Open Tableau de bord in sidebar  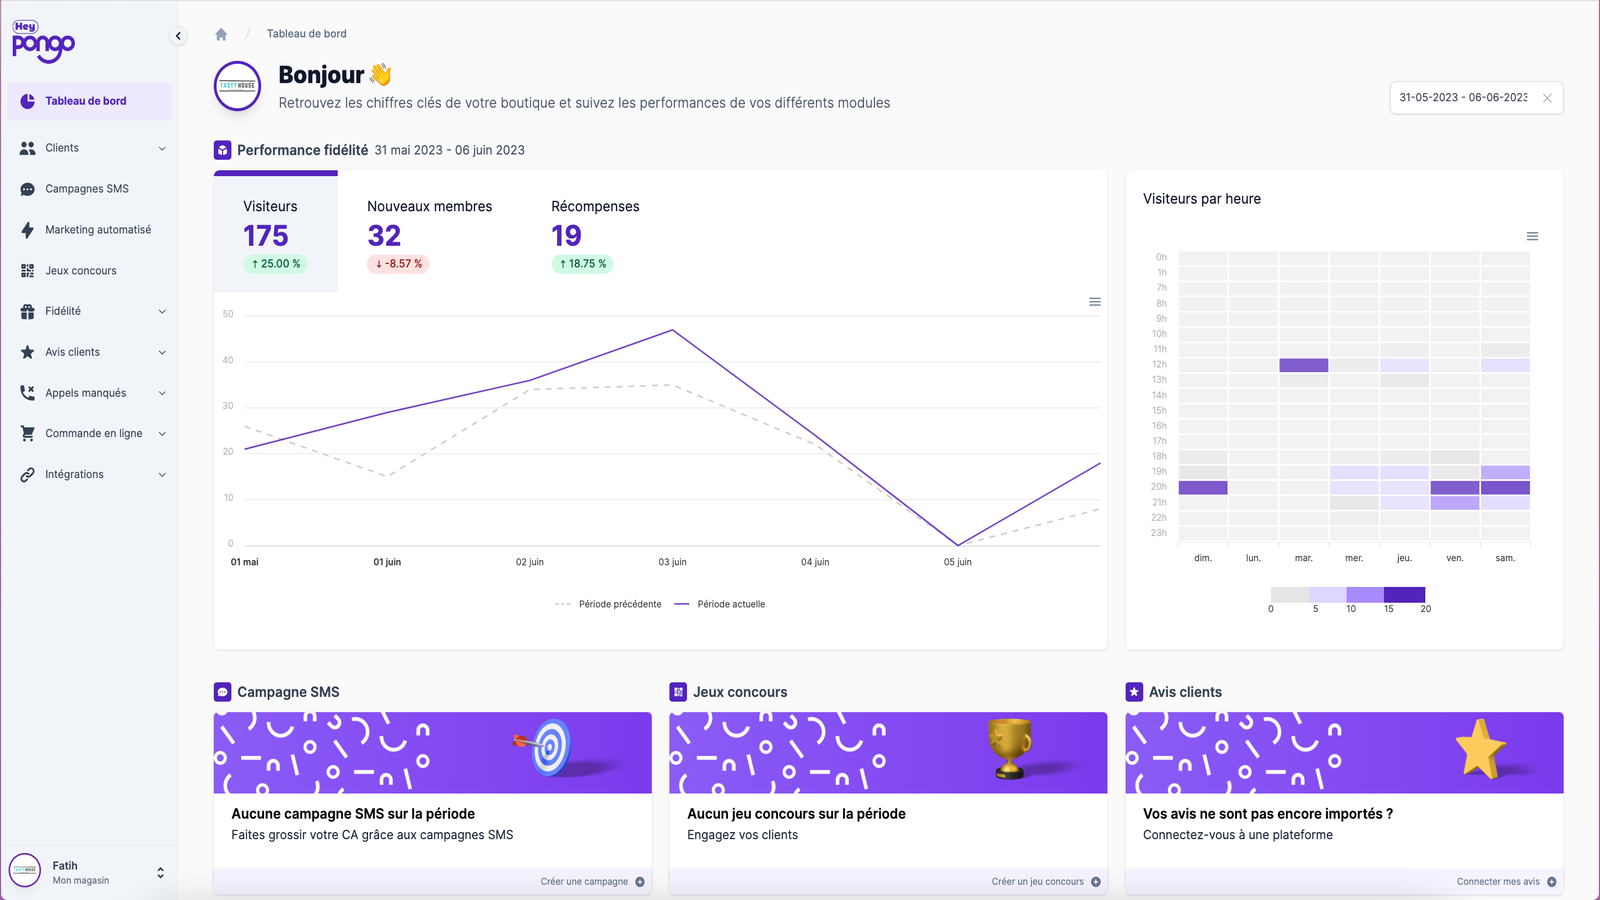coord(90,101)
